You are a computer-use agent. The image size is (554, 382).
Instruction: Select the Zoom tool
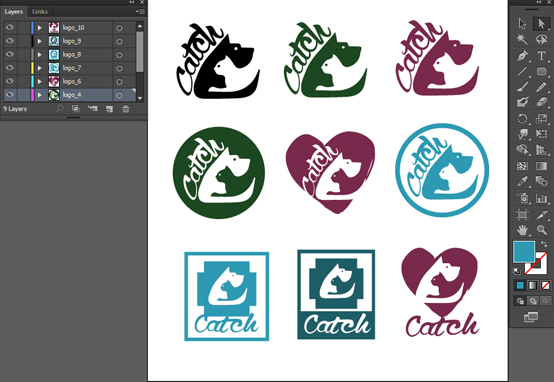pyautogui.click(x=541, y=230)
